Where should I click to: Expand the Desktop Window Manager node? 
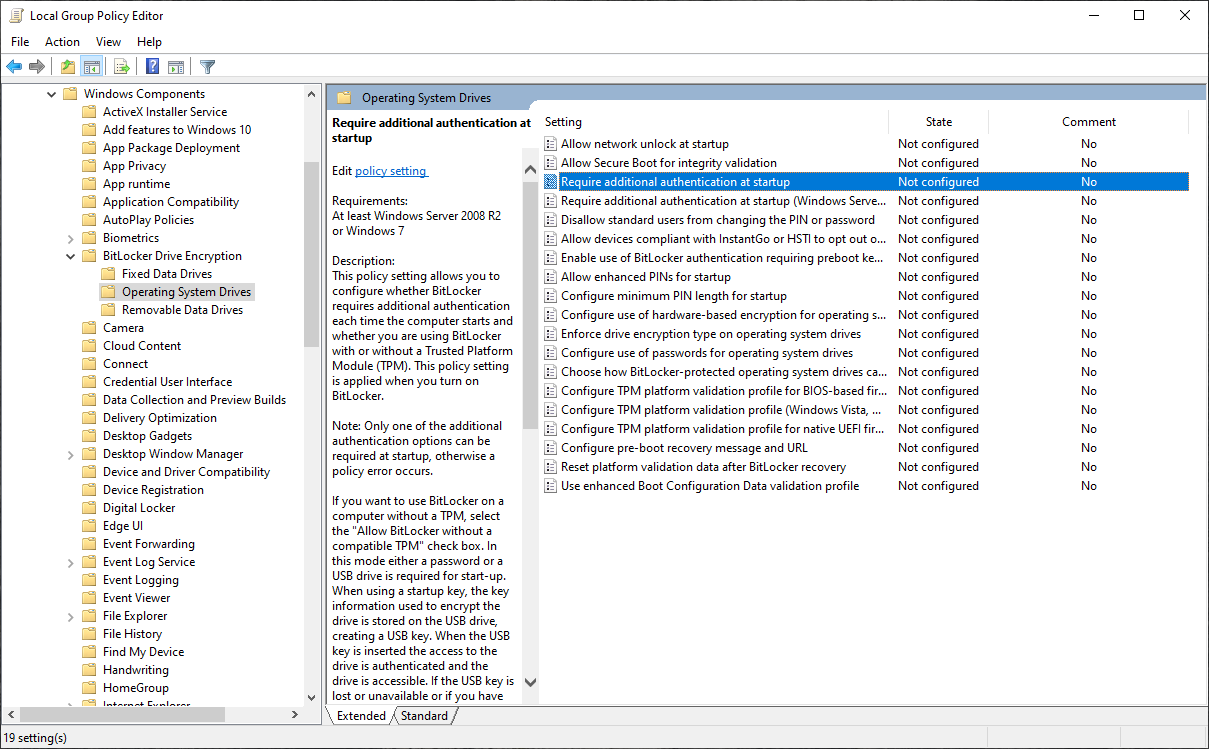pos(71,454)
